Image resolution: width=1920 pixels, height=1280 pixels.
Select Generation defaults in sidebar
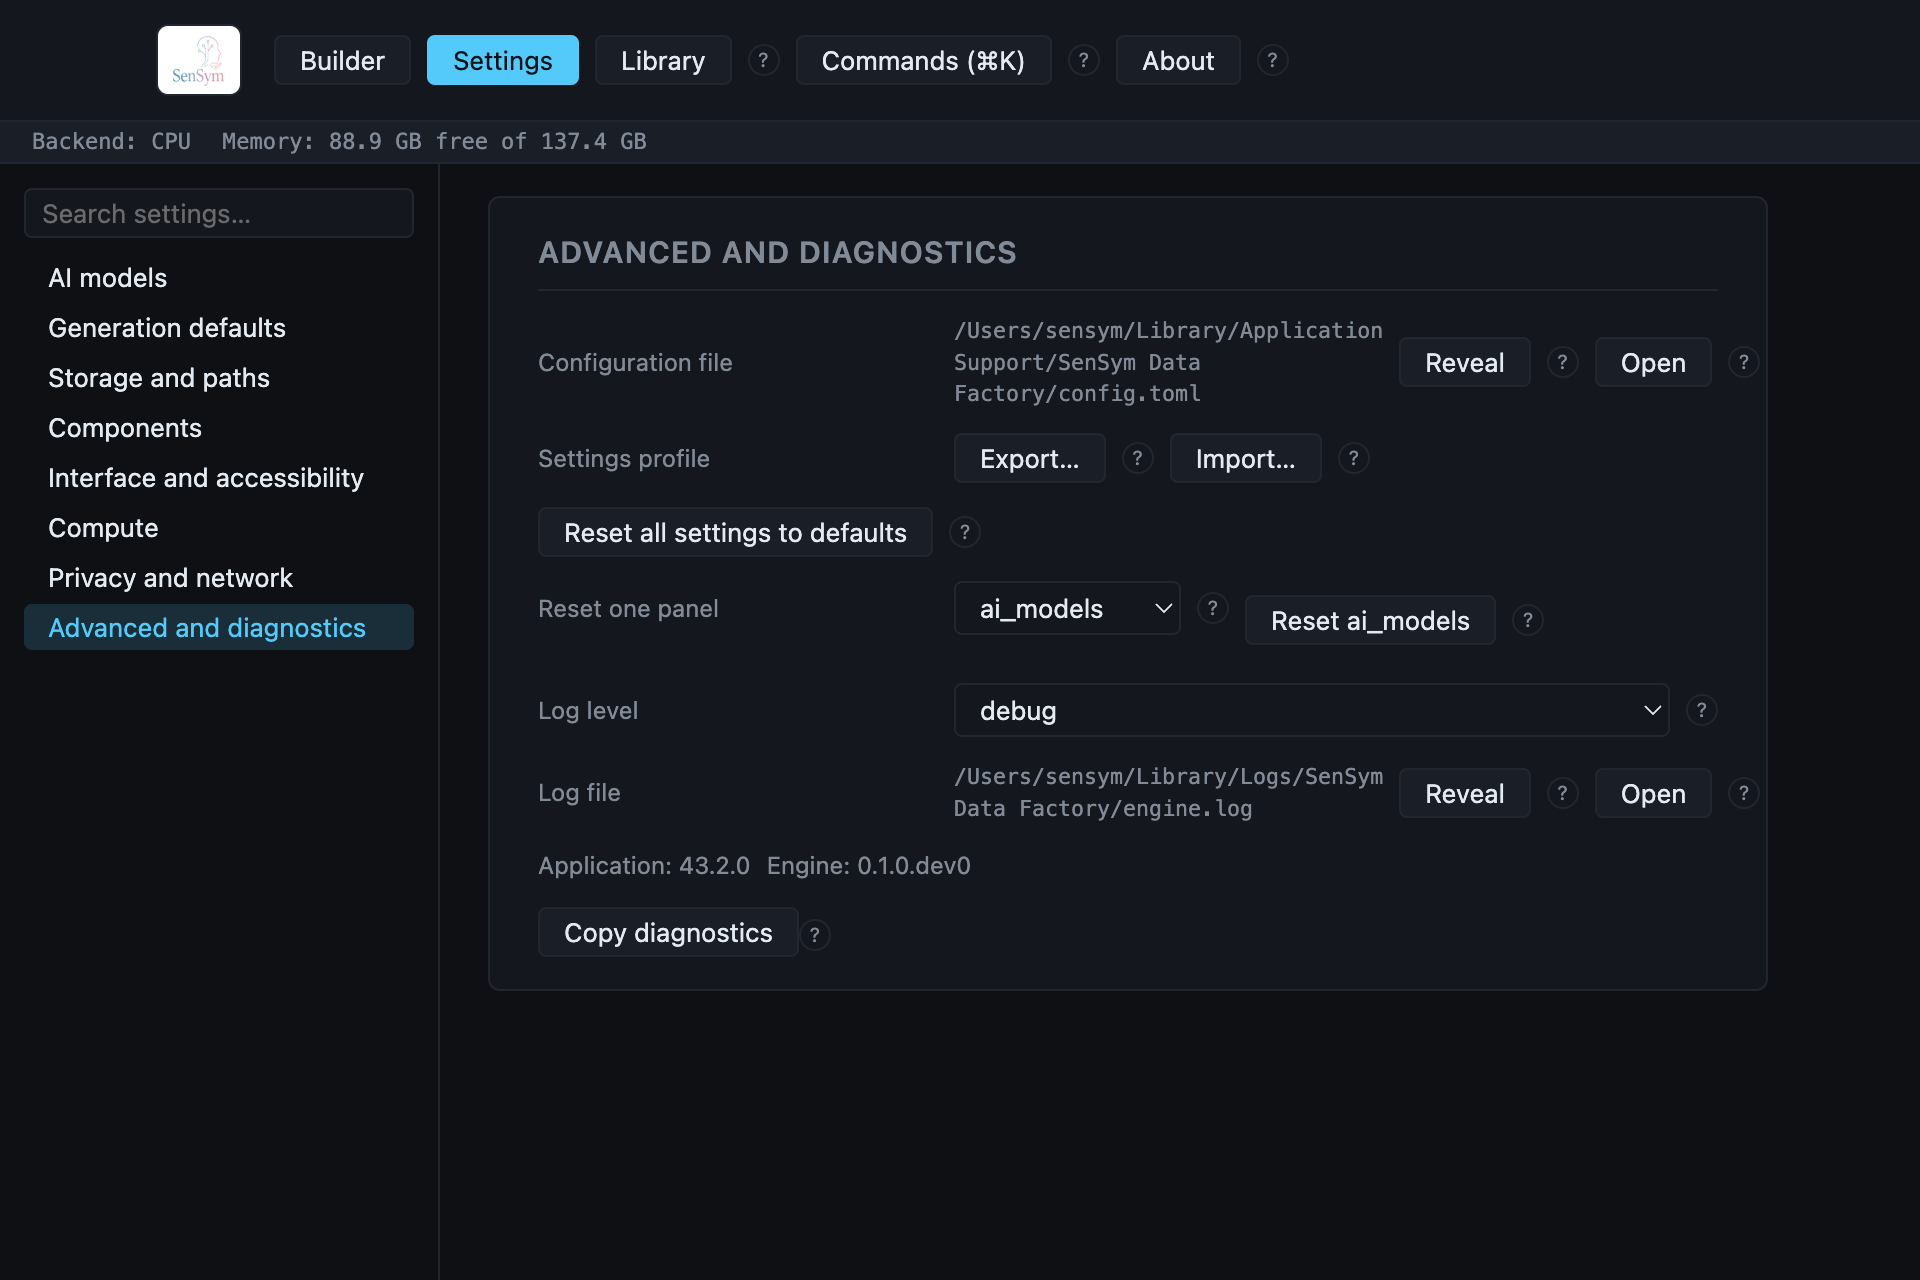click(x=219, y=328)
